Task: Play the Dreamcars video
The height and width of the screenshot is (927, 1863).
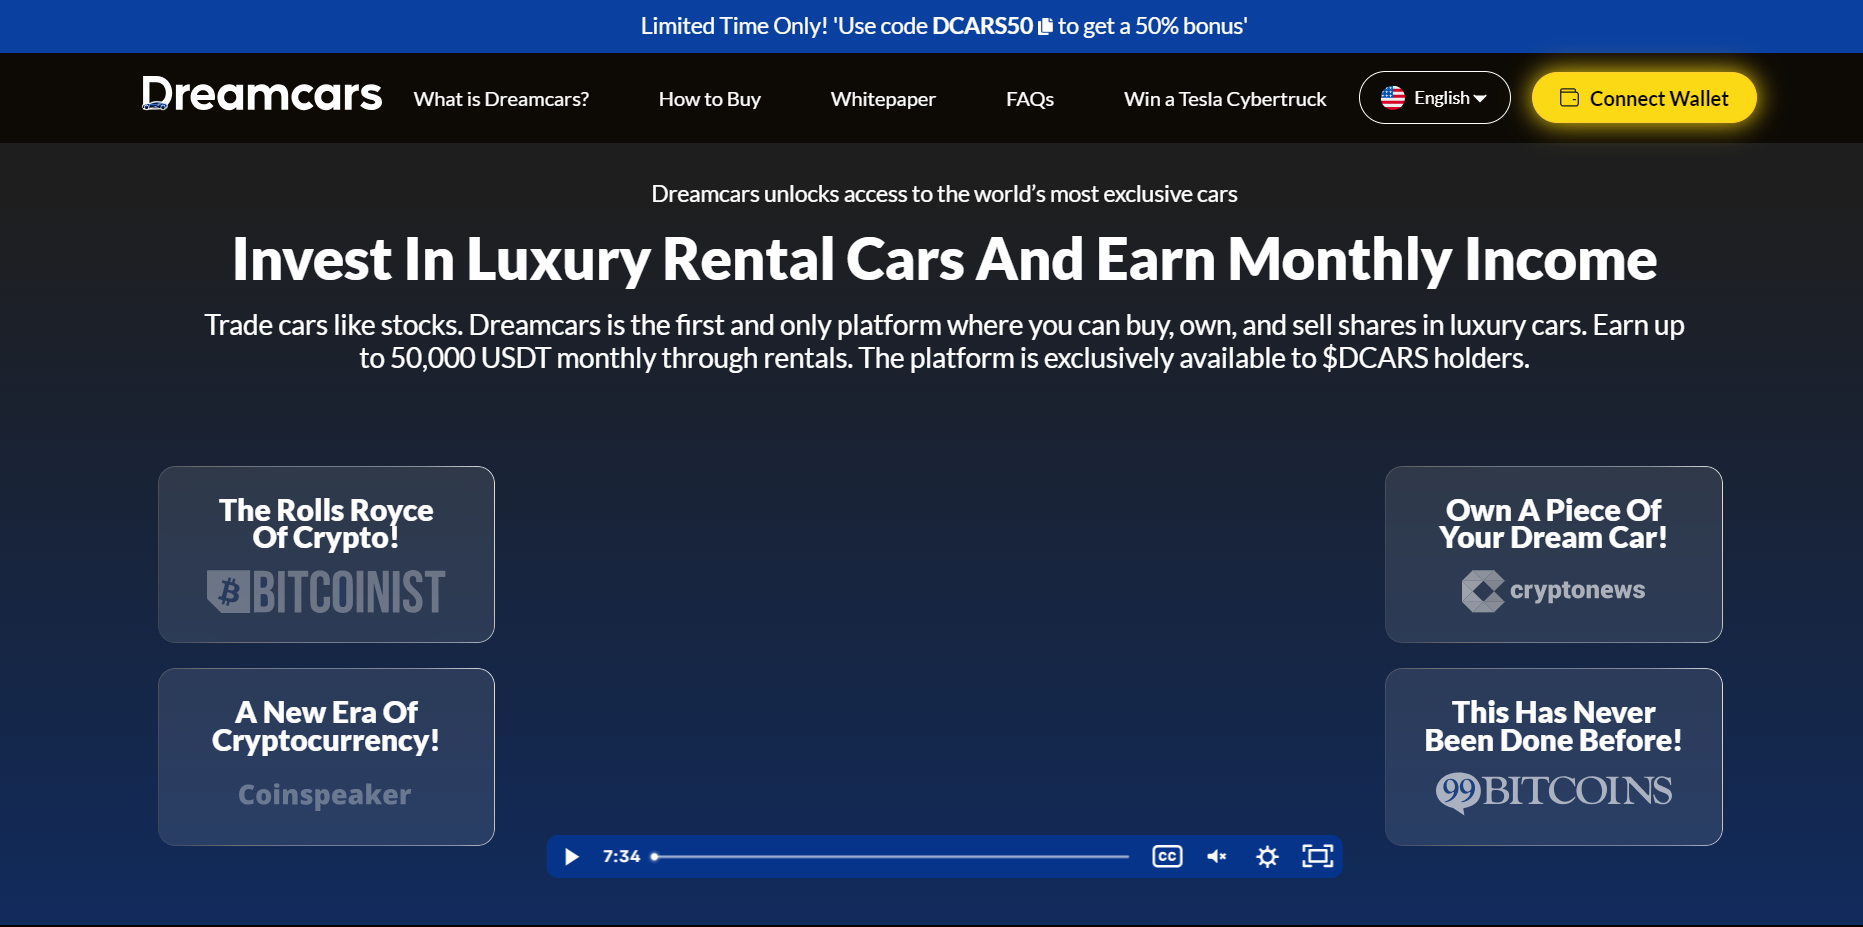Action: pos(571,857)
